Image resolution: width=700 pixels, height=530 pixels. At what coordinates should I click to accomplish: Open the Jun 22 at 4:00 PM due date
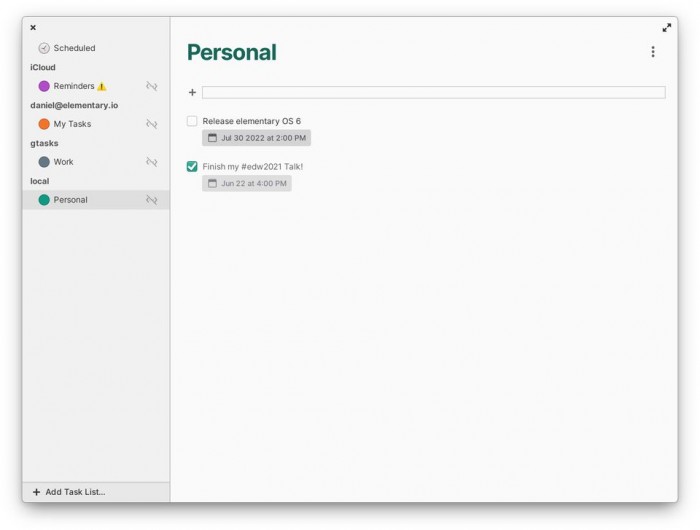[x=247, y=184]
